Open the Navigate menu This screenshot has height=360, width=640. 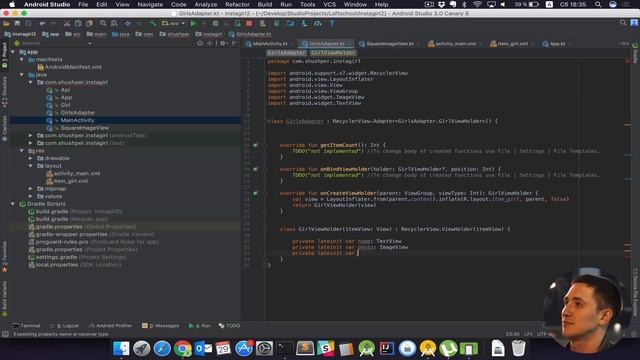(x=150, y=4)
